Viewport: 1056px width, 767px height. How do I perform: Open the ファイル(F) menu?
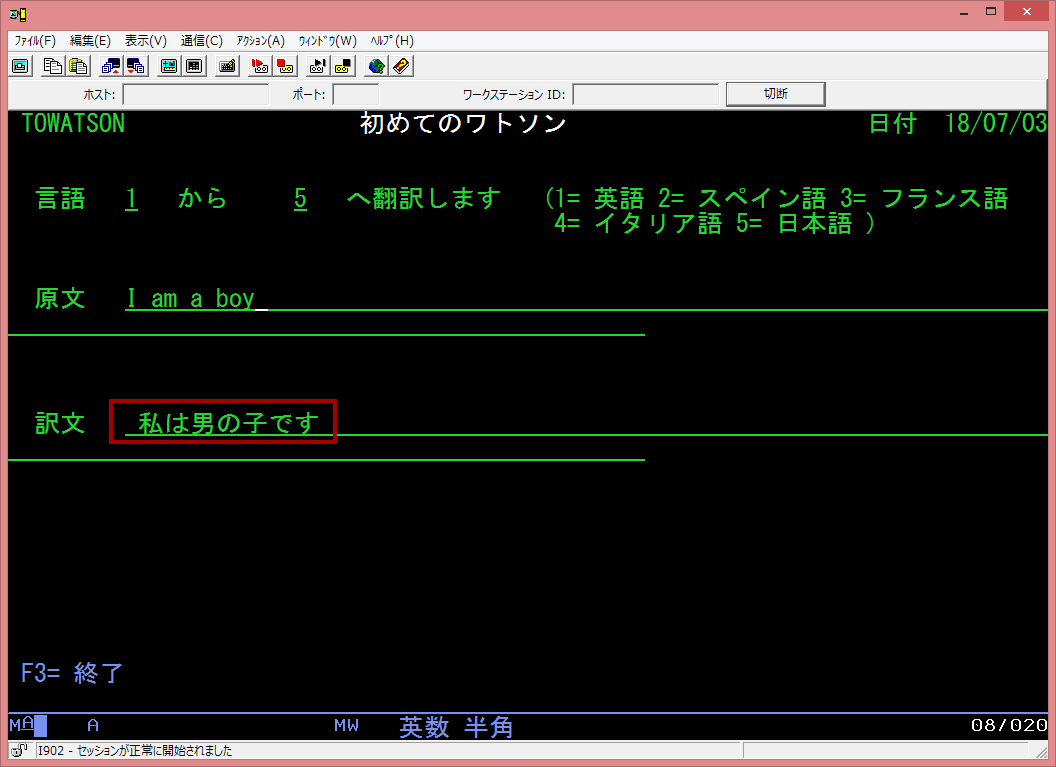tap(35, 41)
